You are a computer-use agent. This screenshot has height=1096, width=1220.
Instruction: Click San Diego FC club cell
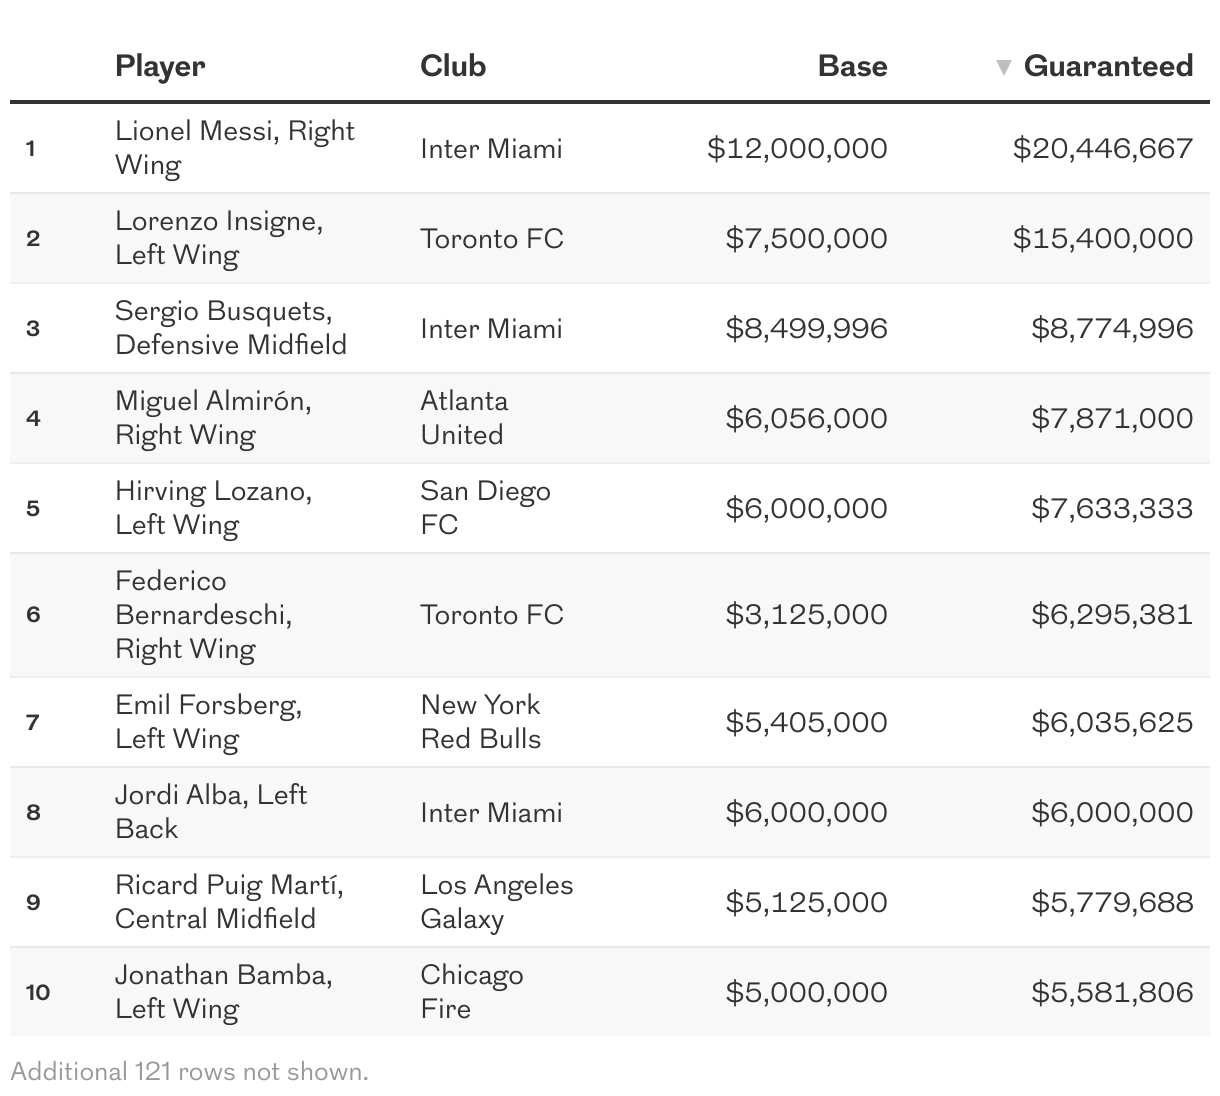pyautogui.click(x=485, y=508)
